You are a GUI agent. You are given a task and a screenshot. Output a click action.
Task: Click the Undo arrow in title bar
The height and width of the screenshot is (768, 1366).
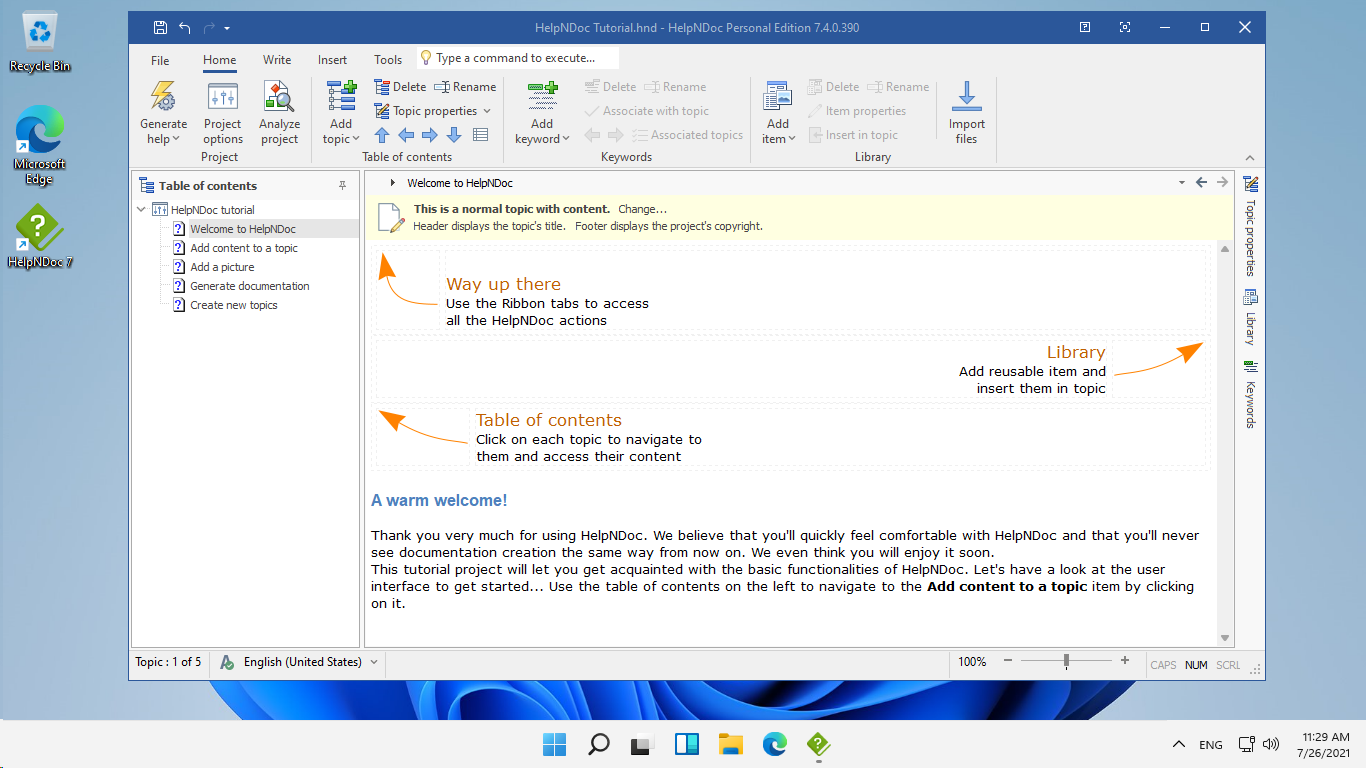point(185,28)
